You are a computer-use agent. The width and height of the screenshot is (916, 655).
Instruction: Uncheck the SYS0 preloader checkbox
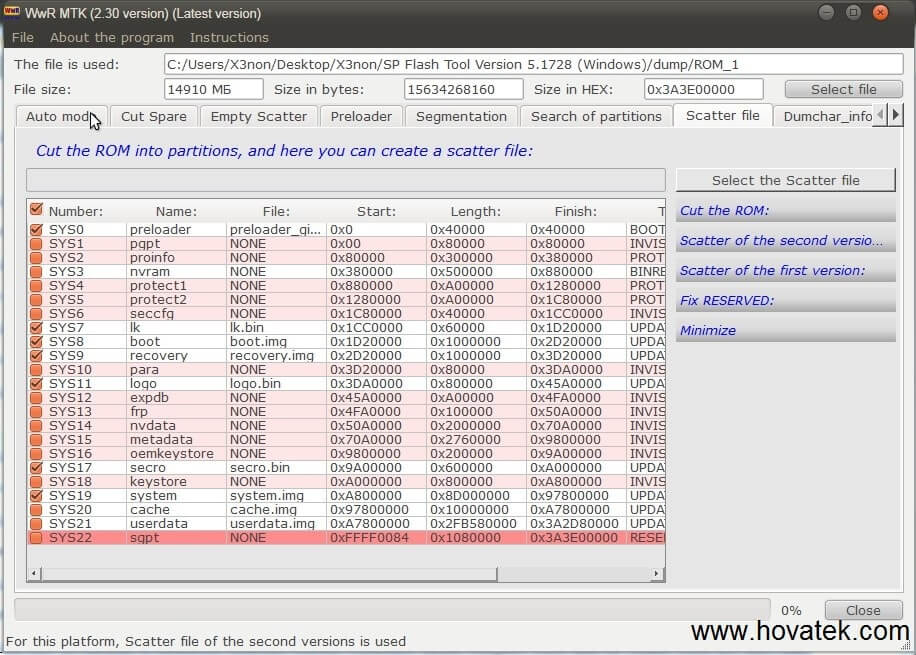pos(36,230)
